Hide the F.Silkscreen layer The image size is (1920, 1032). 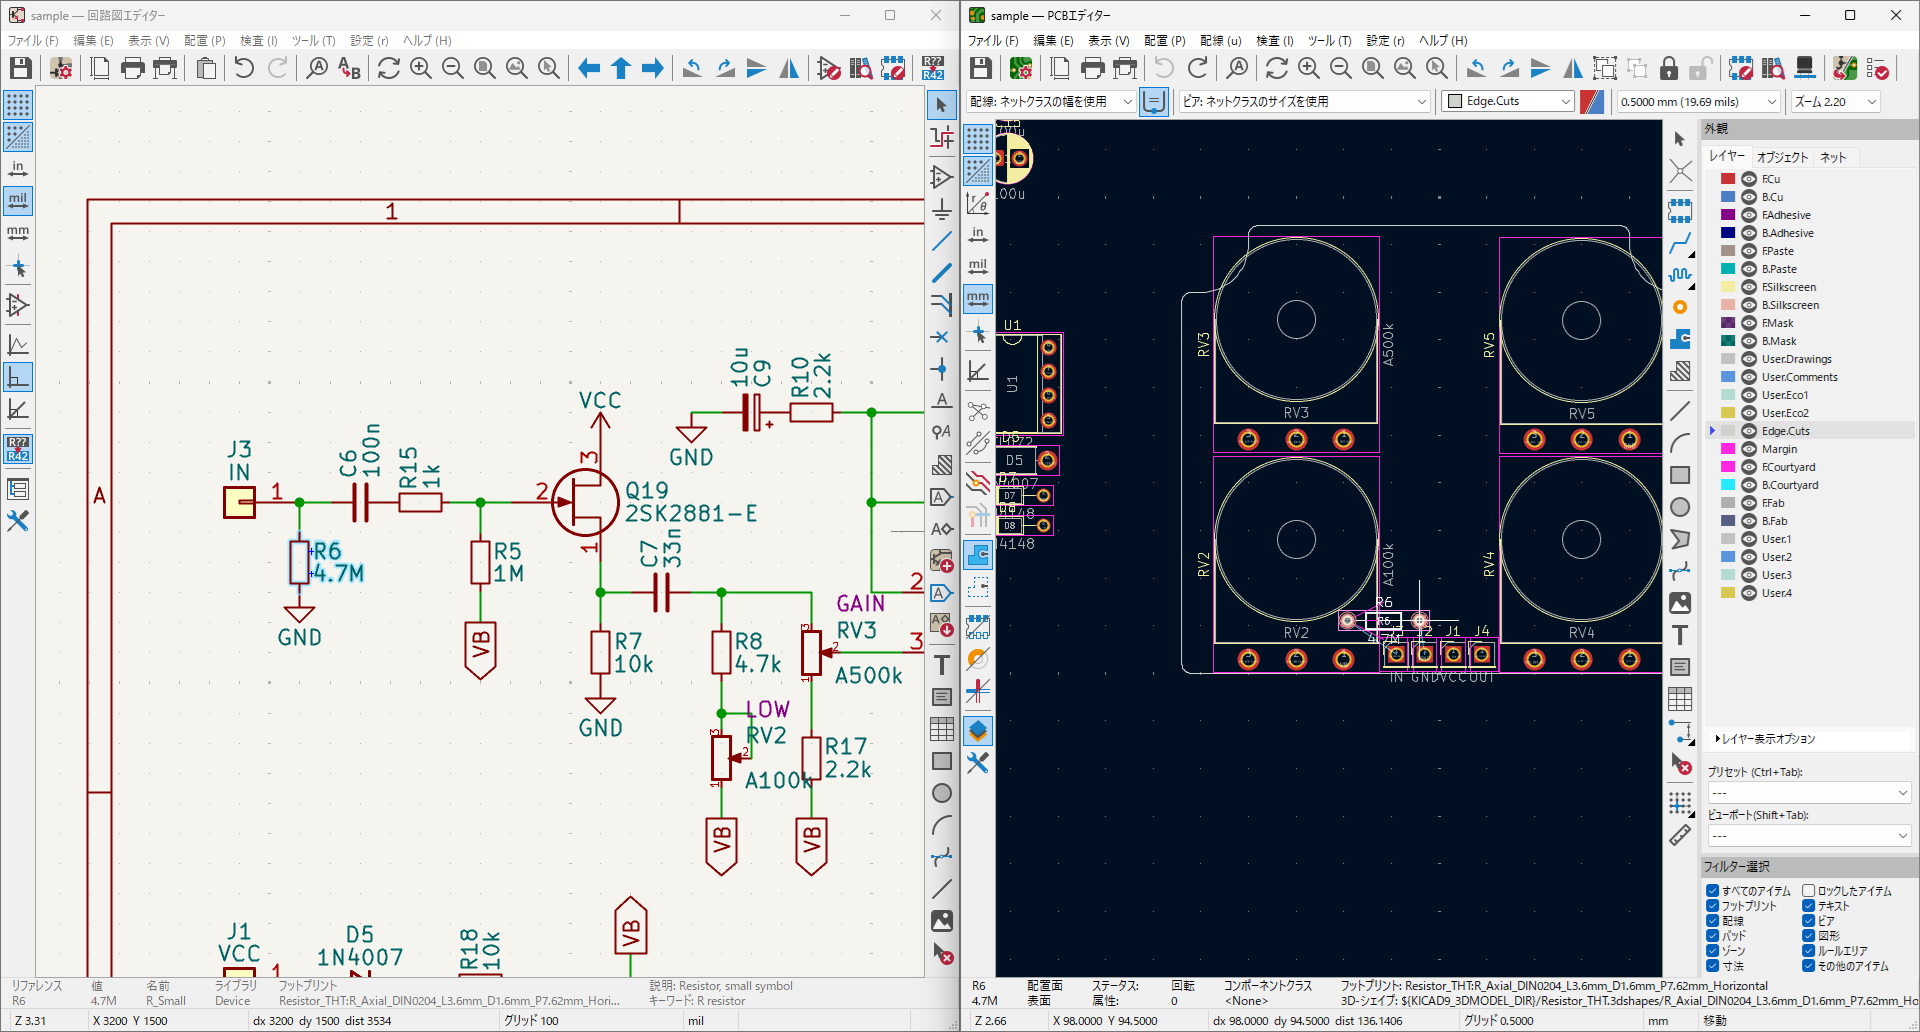(x=1749, y=287)
